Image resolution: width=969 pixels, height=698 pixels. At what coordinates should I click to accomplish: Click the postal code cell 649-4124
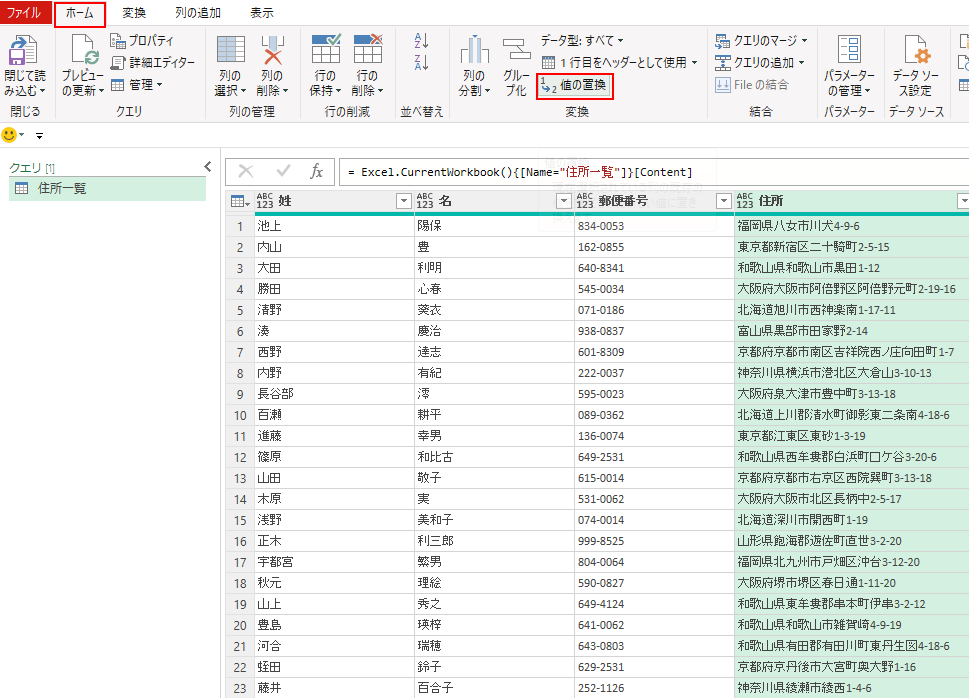tap(654, 605)
